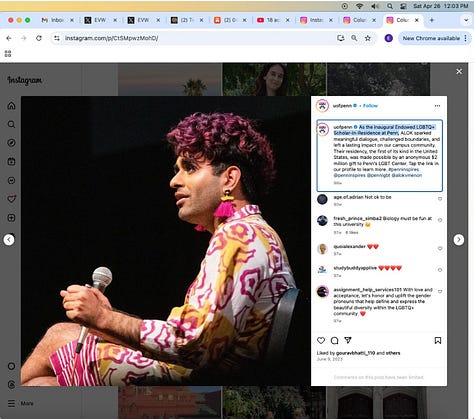Save the post with bookmark icon

coord(438,340)
